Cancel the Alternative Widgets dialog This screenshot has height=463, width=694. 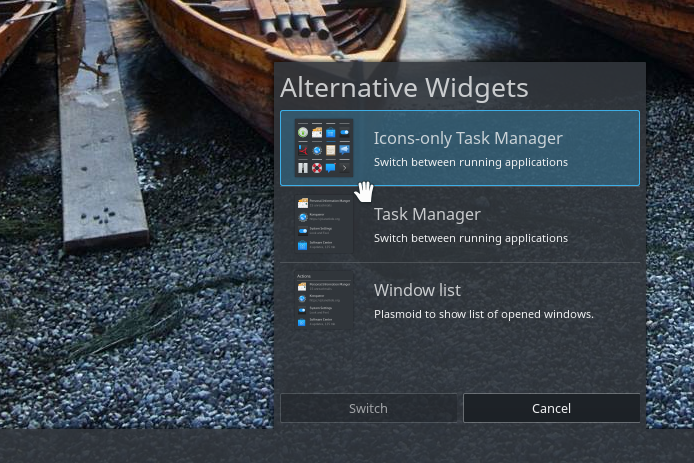coord(551,408)
